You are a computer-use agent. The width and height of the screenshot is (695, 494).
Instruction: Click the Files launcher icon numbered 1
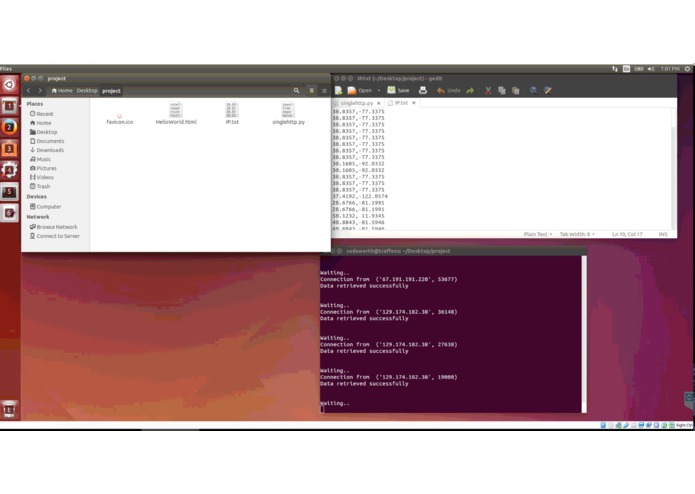pyautogui.click(x=9, y=106)
